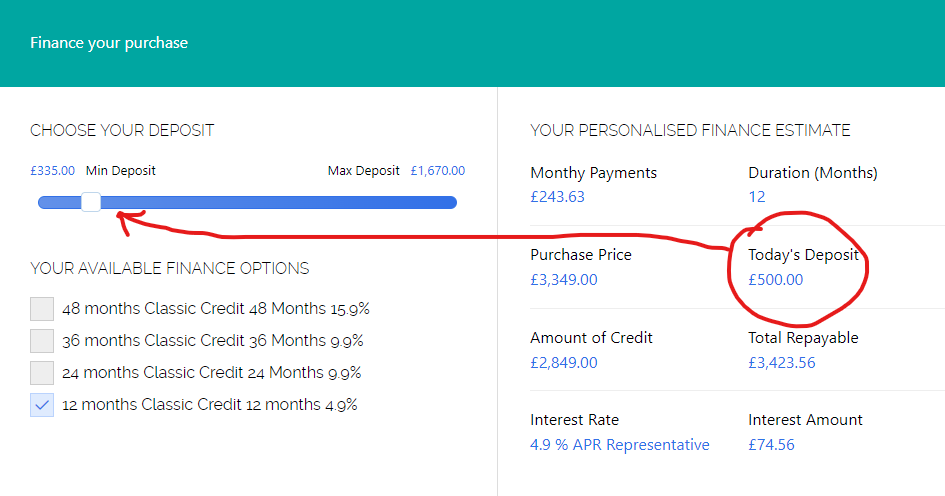This screenshot has width=945, height=496.
Task: Tick the 36 months Classic Credit checkbox
Action: 42,341
